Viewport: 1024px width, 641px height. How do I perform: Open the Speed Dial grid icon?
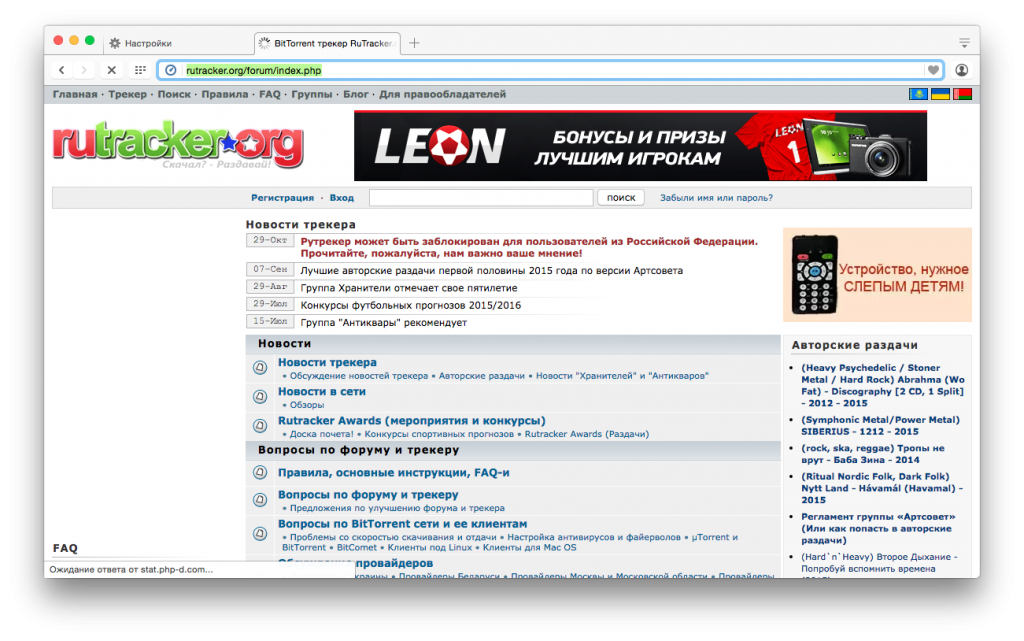pos(140,70)
